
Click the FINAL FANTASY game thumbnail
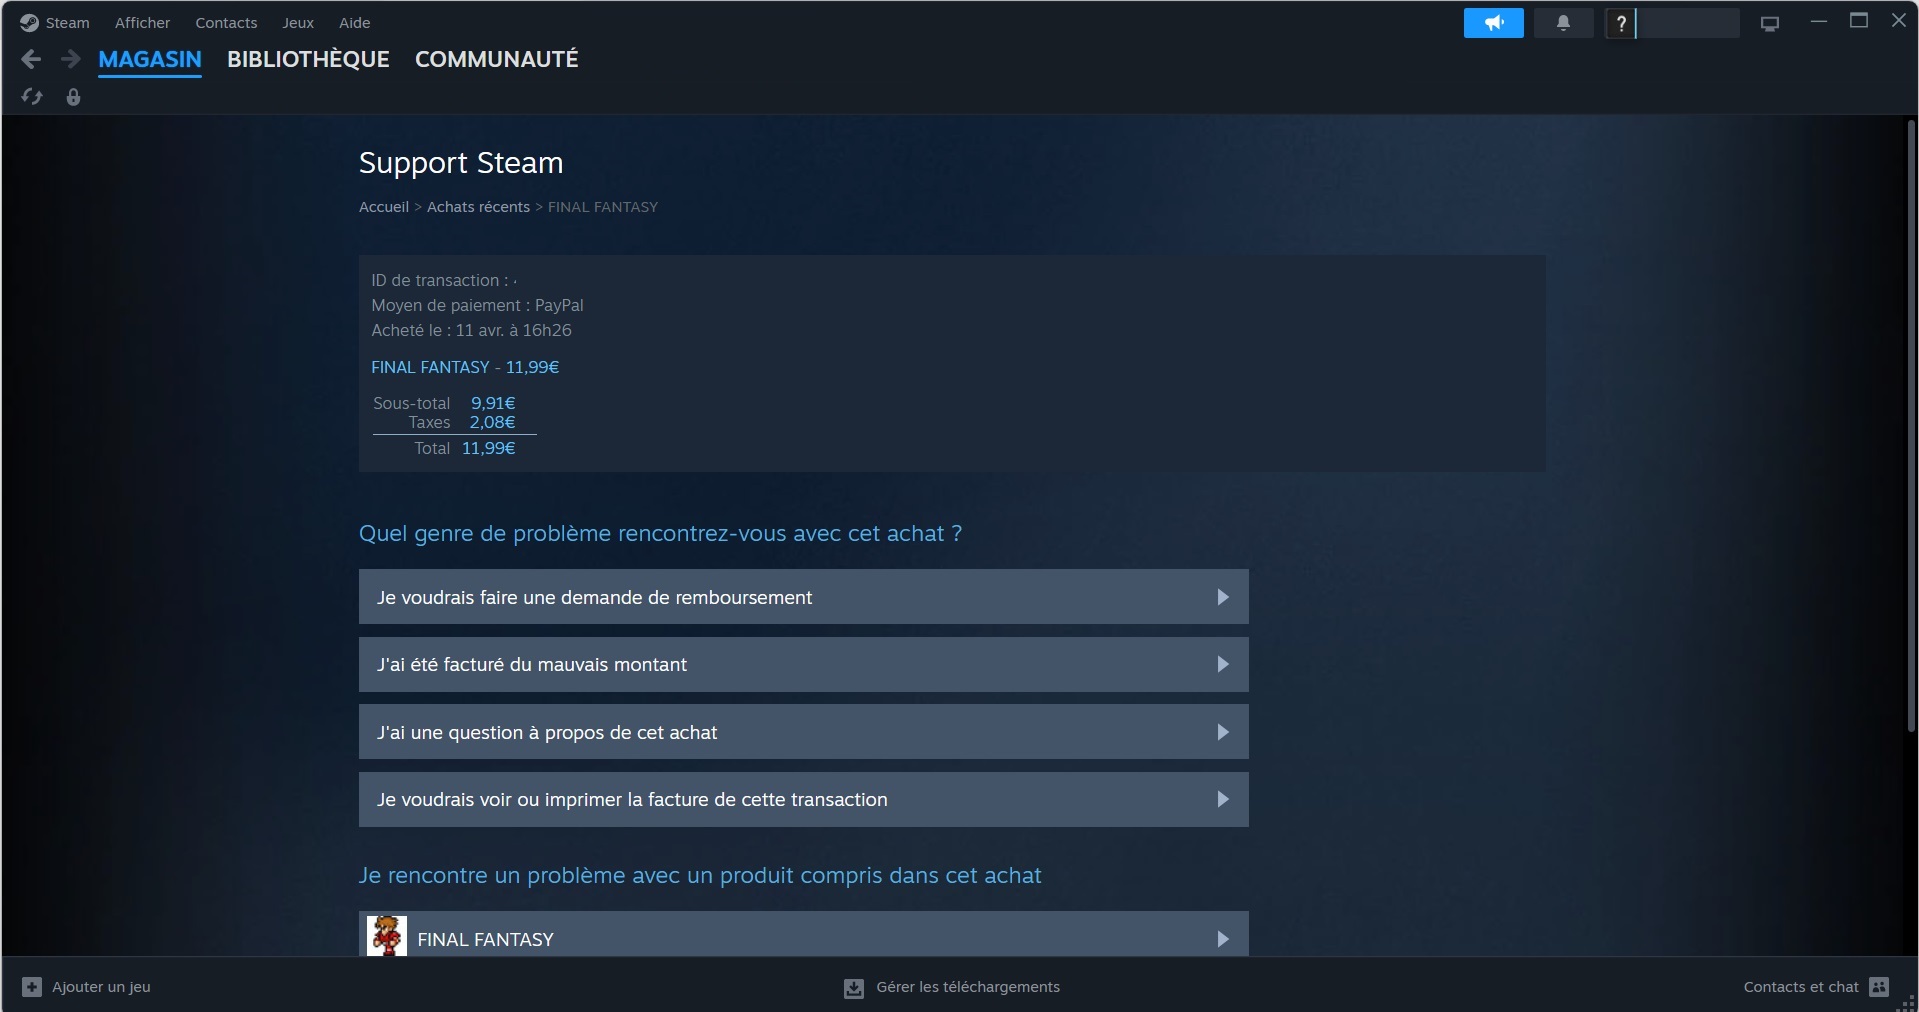click(387, 936)
